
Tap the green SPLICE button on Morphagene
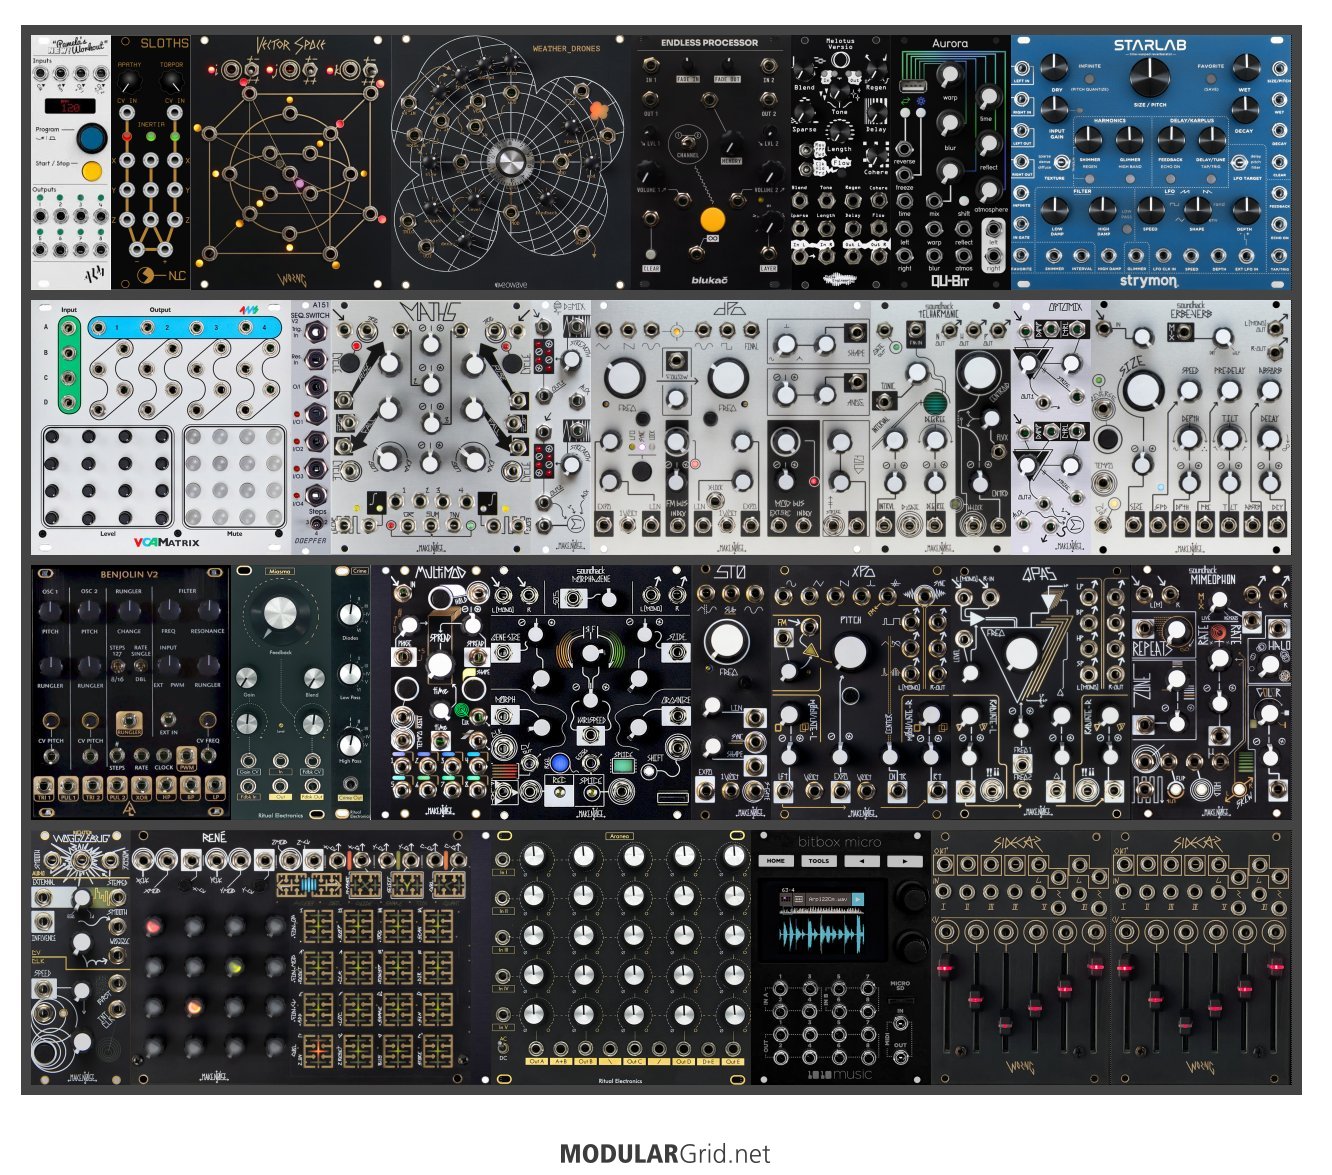623,764
